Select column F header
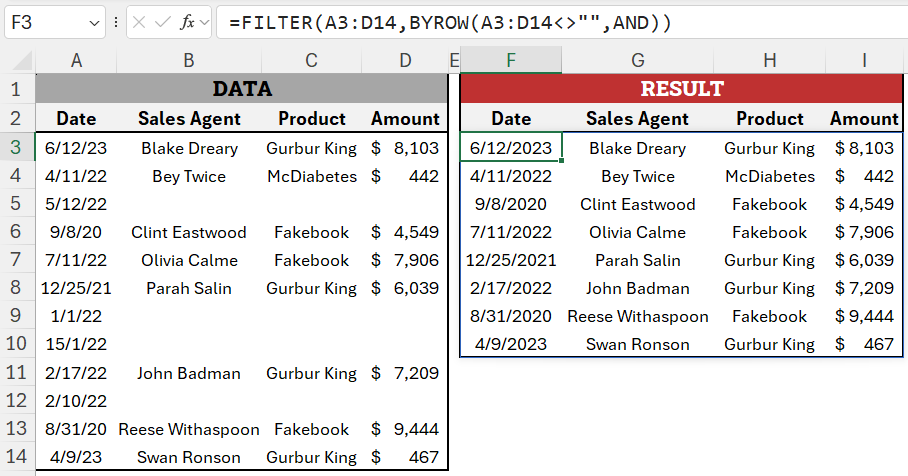908x476 pixels. (511, 60)
